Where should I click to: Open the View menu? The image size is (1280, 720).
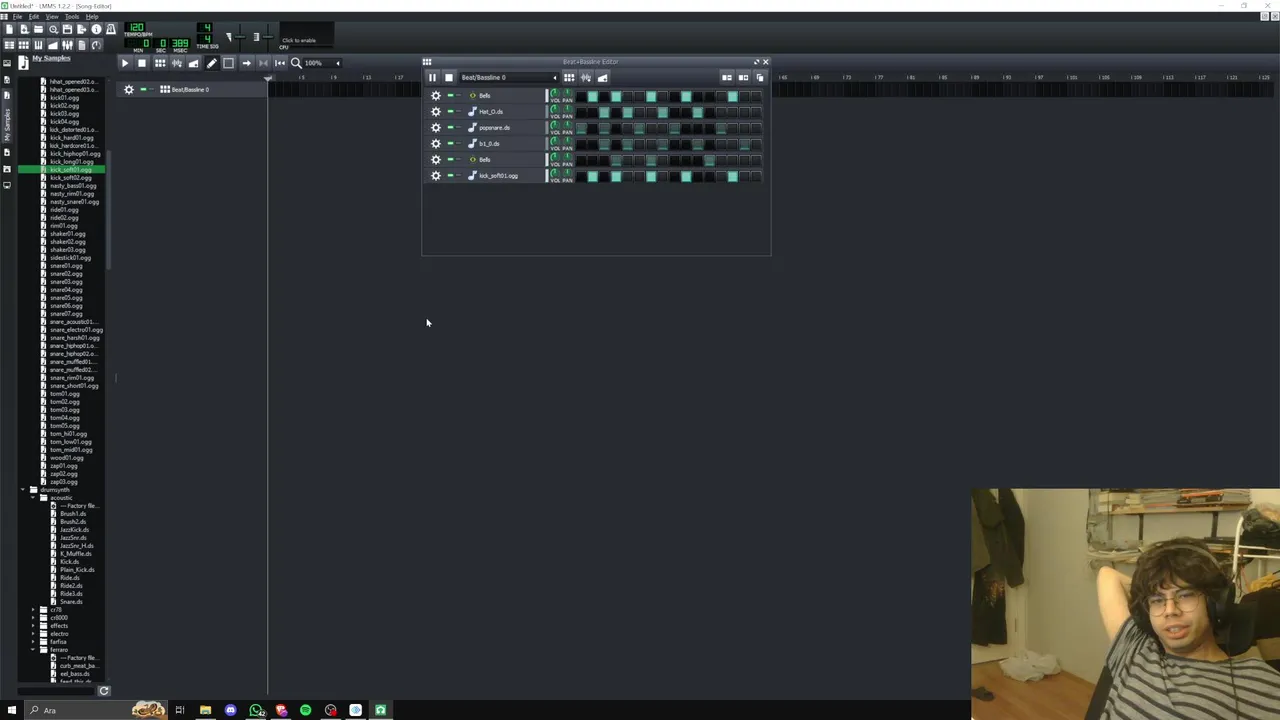52,17
